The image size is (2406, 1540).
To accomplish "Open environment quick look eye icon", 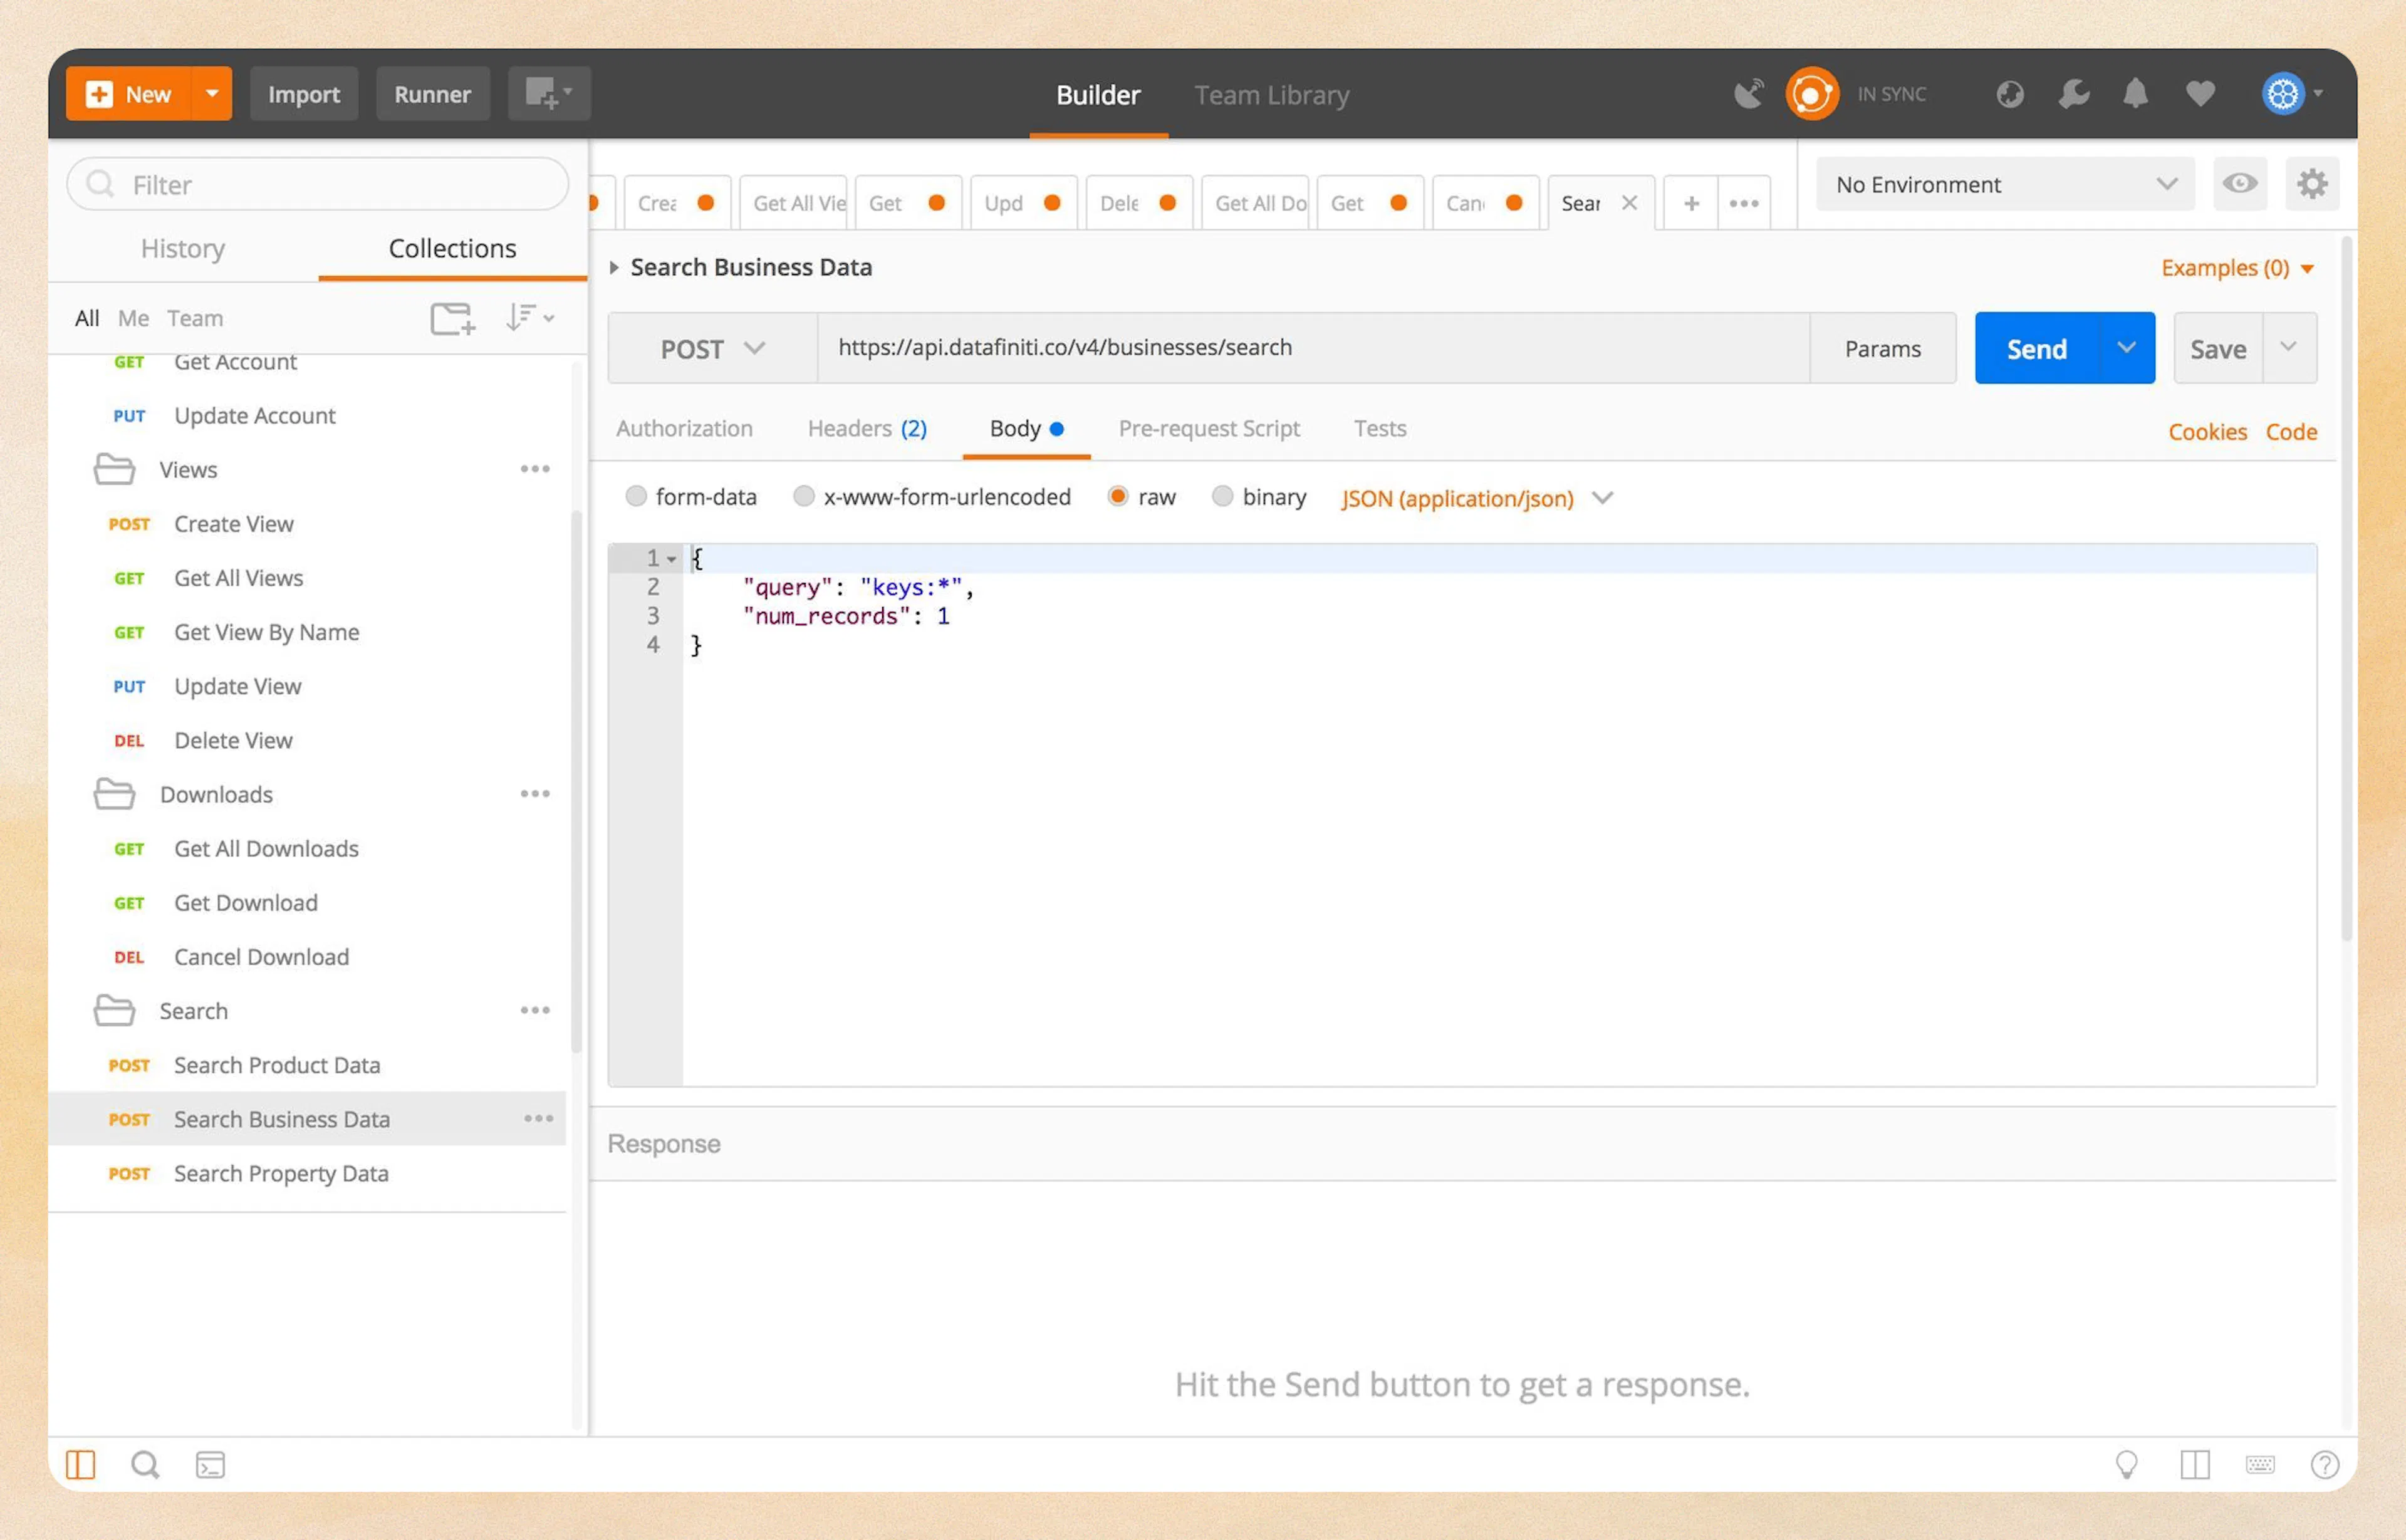I will tap(2240, 184).
